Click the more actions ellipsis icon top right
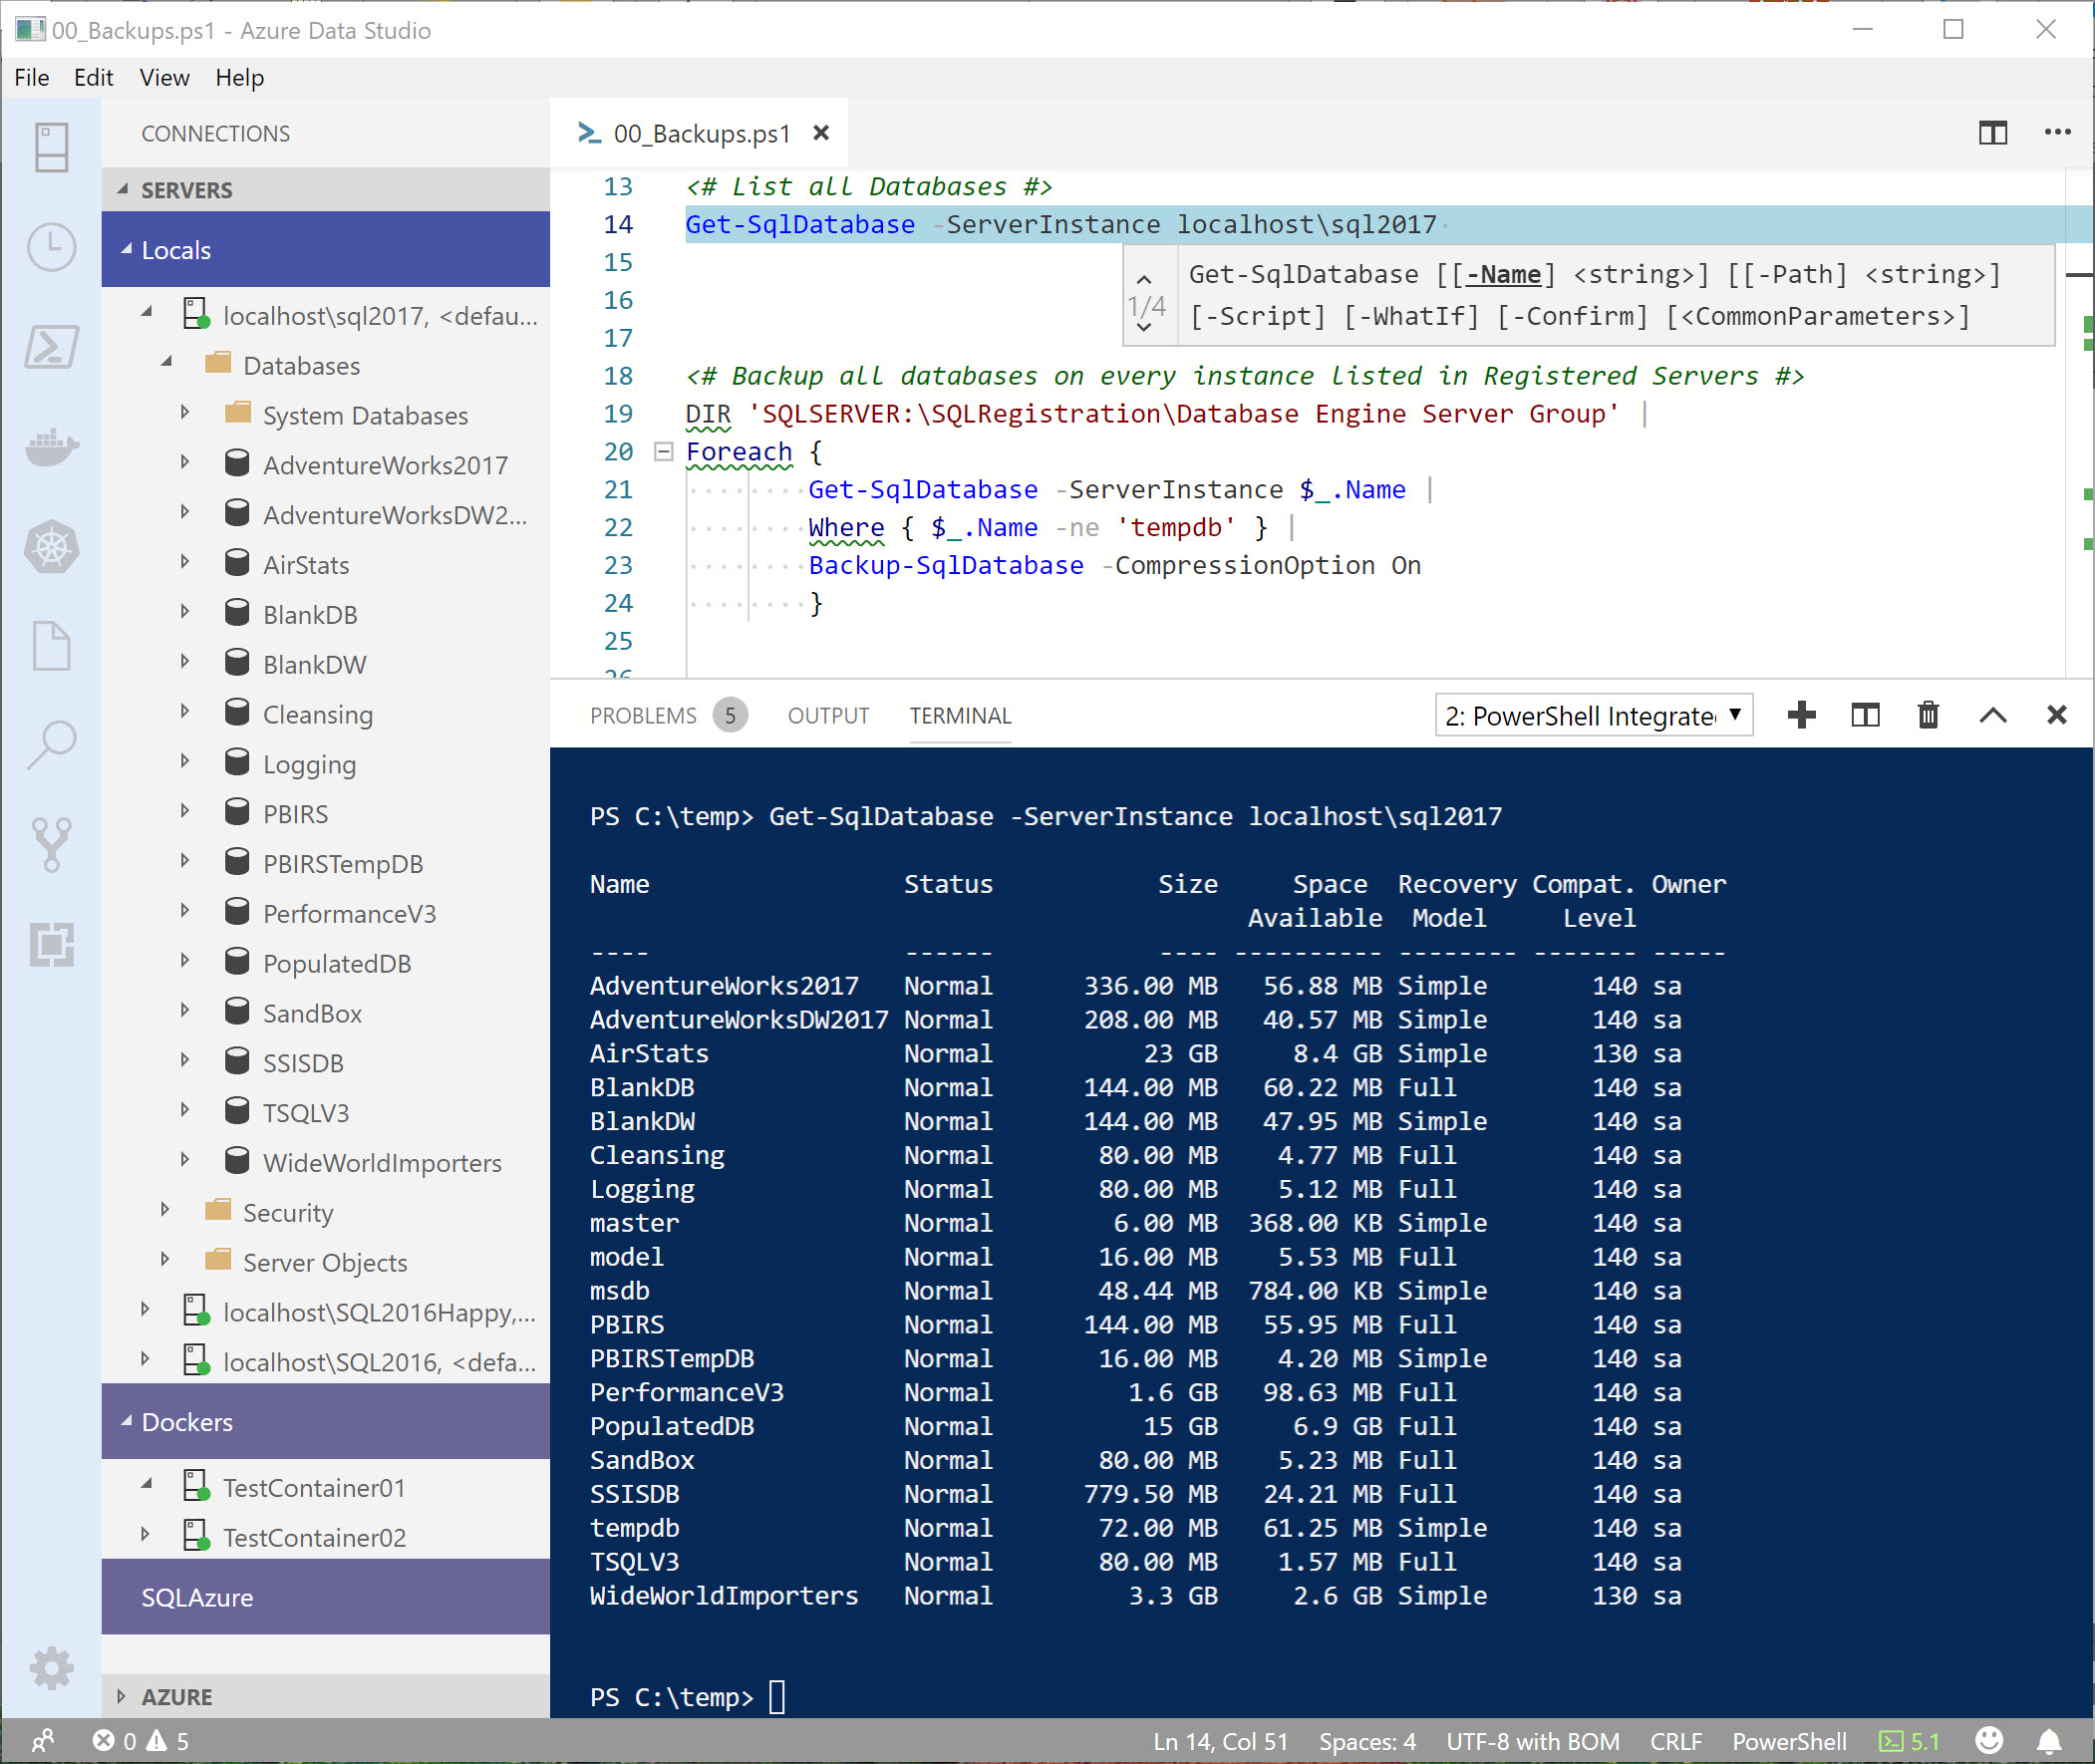This screenshot has height=1764, width=2095. pos(2056,132)
